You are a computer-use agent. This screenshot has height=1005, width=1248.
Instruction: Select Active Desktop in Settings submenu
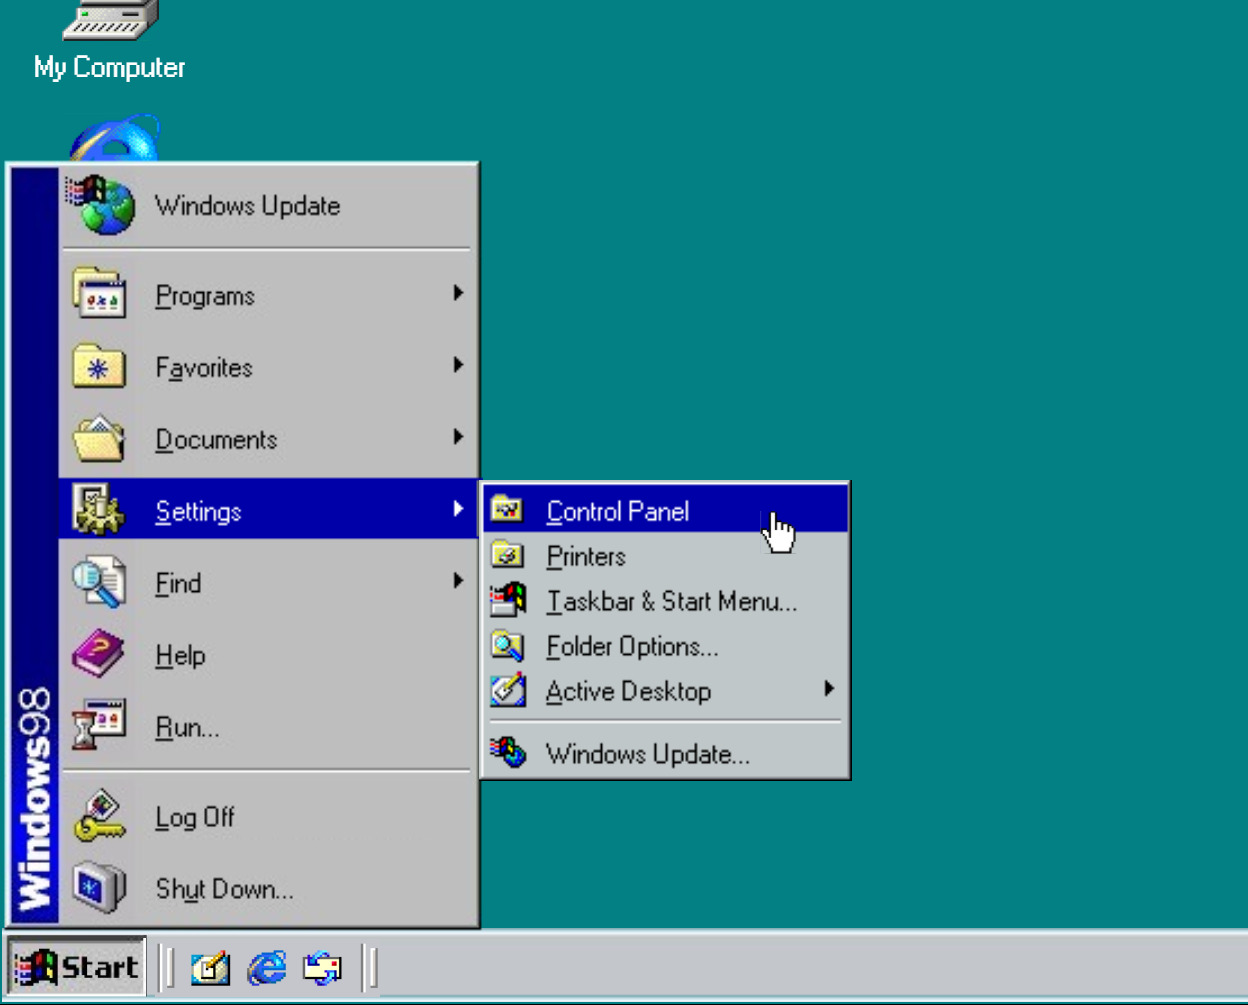click(665, 691)
